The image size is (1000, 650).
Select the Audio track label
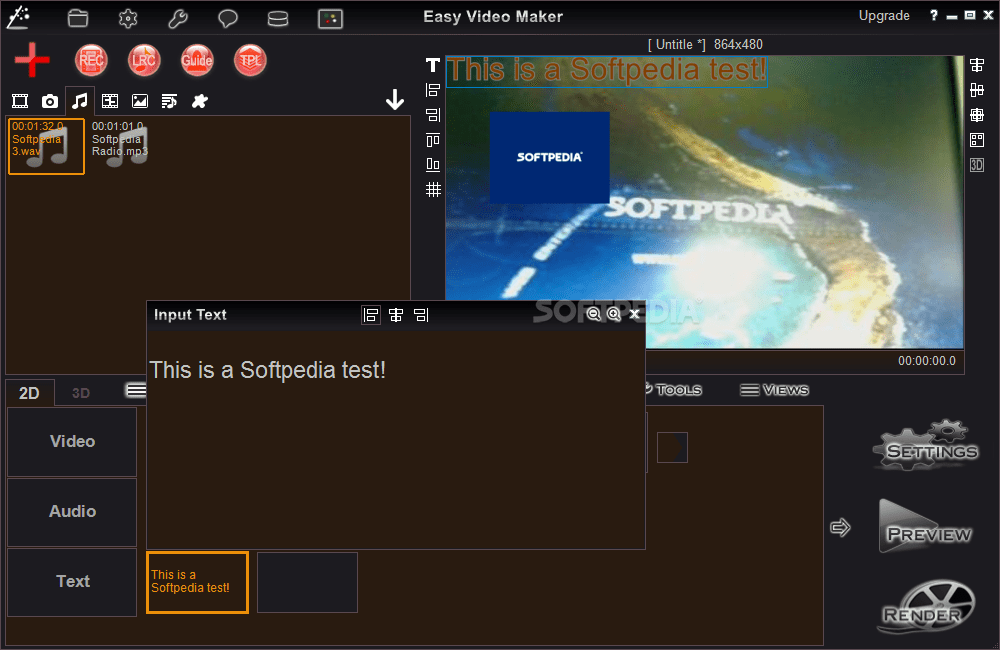click(71, 512)
